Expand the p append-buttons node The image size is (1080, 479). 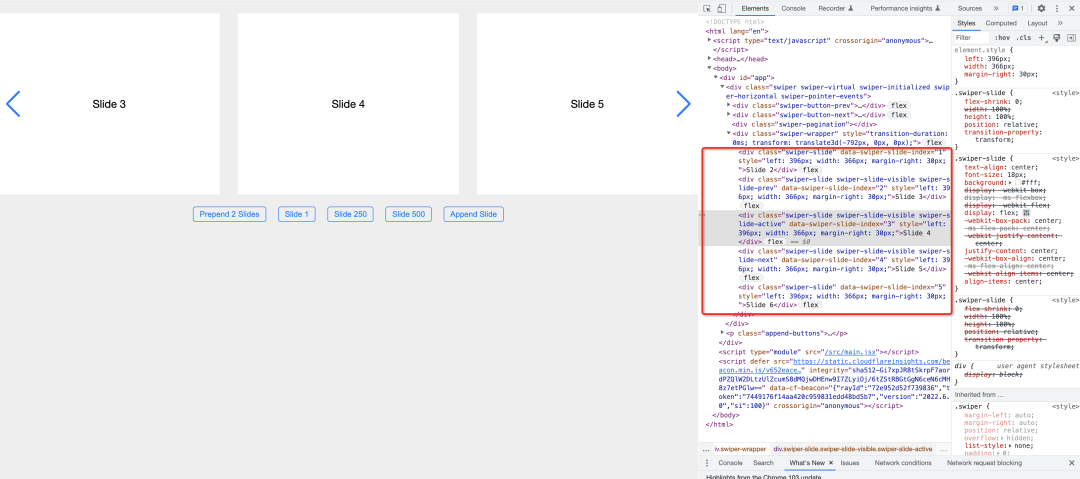pos(723,333)
